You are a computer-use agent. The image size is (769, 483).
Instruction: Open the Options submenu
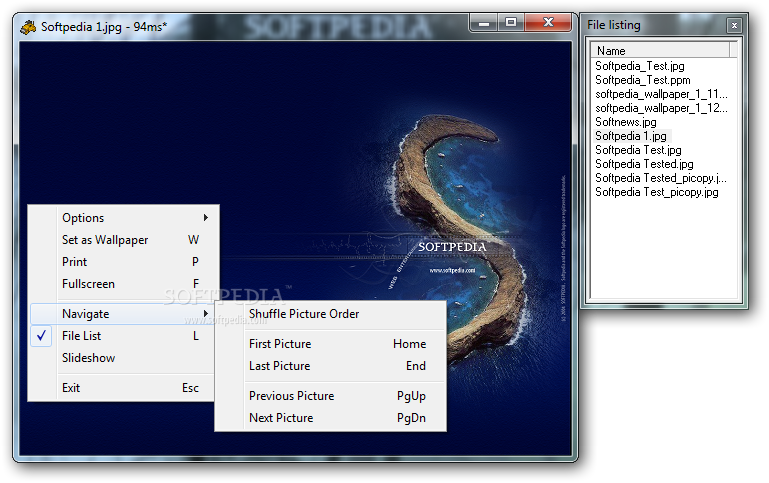(123, 218)
